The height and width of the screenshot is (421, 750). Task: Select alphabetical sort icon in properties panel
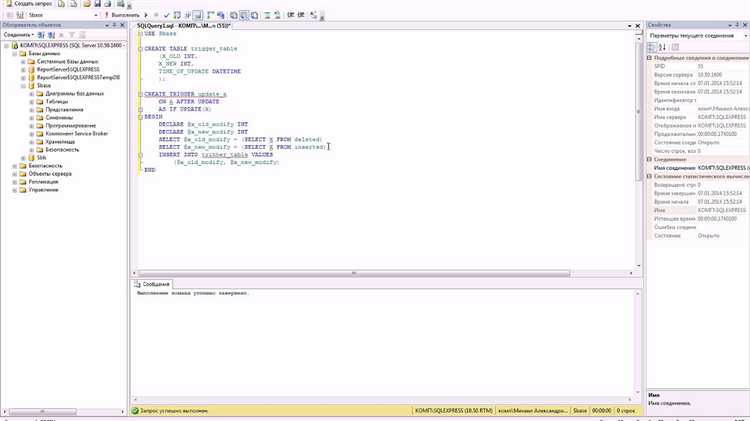662,47
